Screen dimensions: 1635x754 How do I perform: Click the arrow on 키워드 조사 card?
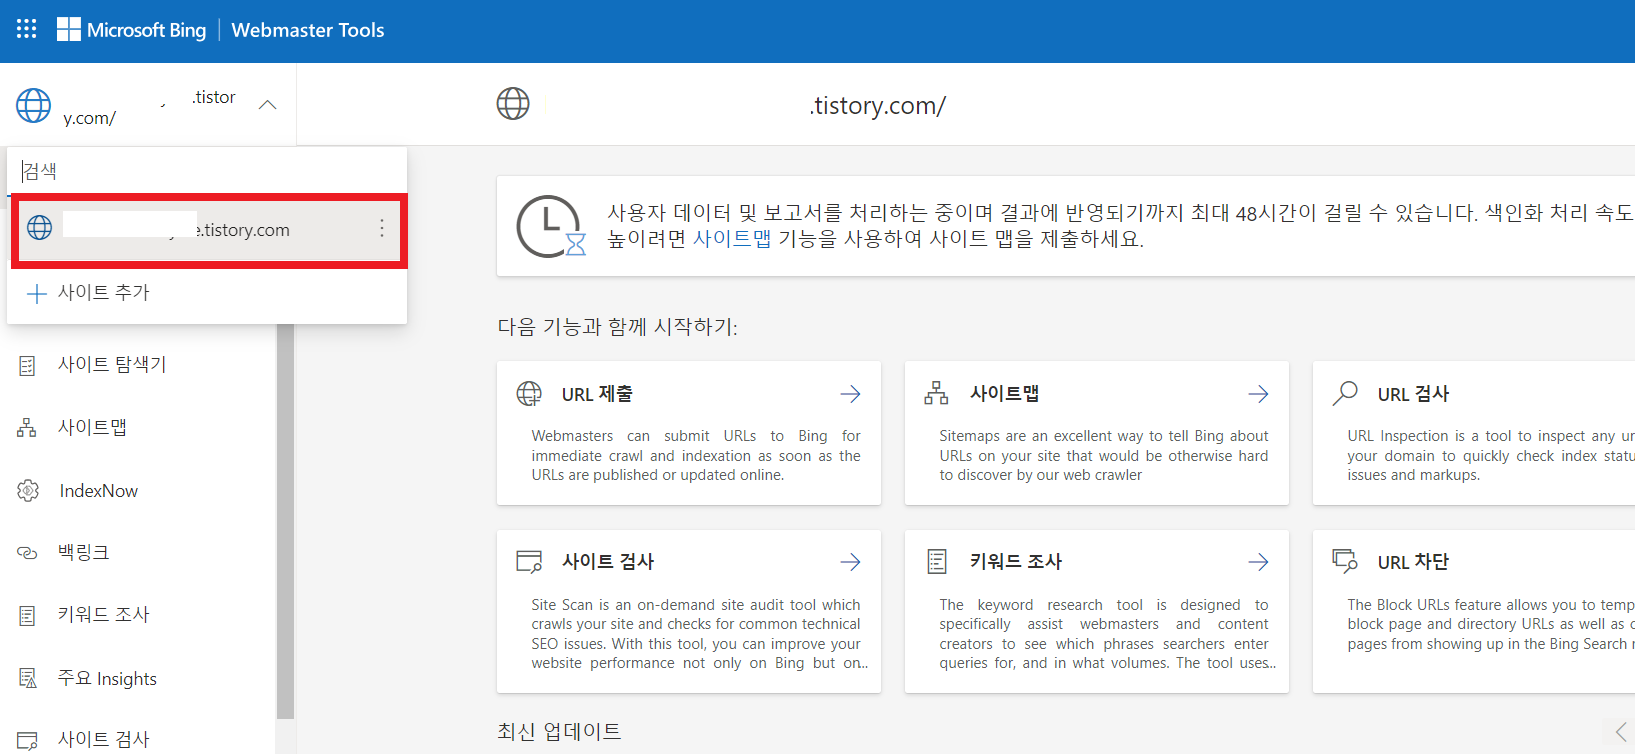1259,562
